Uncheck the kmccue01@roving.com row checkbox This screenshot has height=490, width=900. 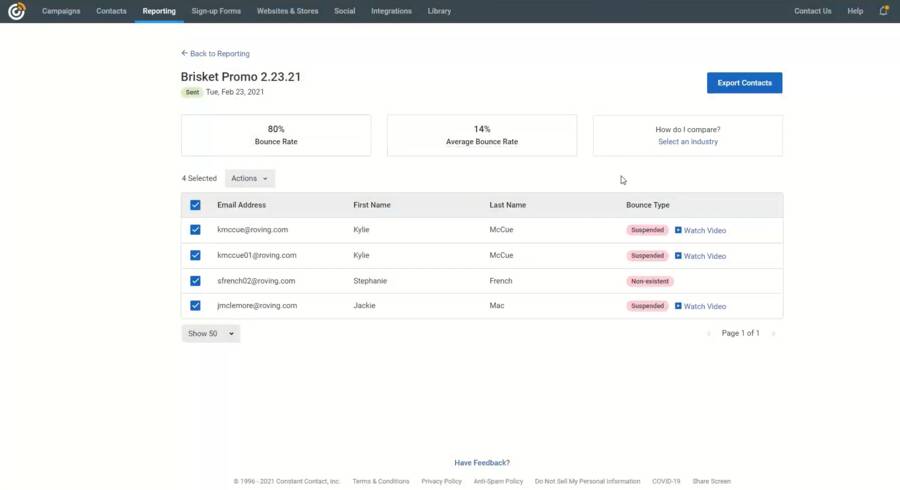tap(195, 255)
